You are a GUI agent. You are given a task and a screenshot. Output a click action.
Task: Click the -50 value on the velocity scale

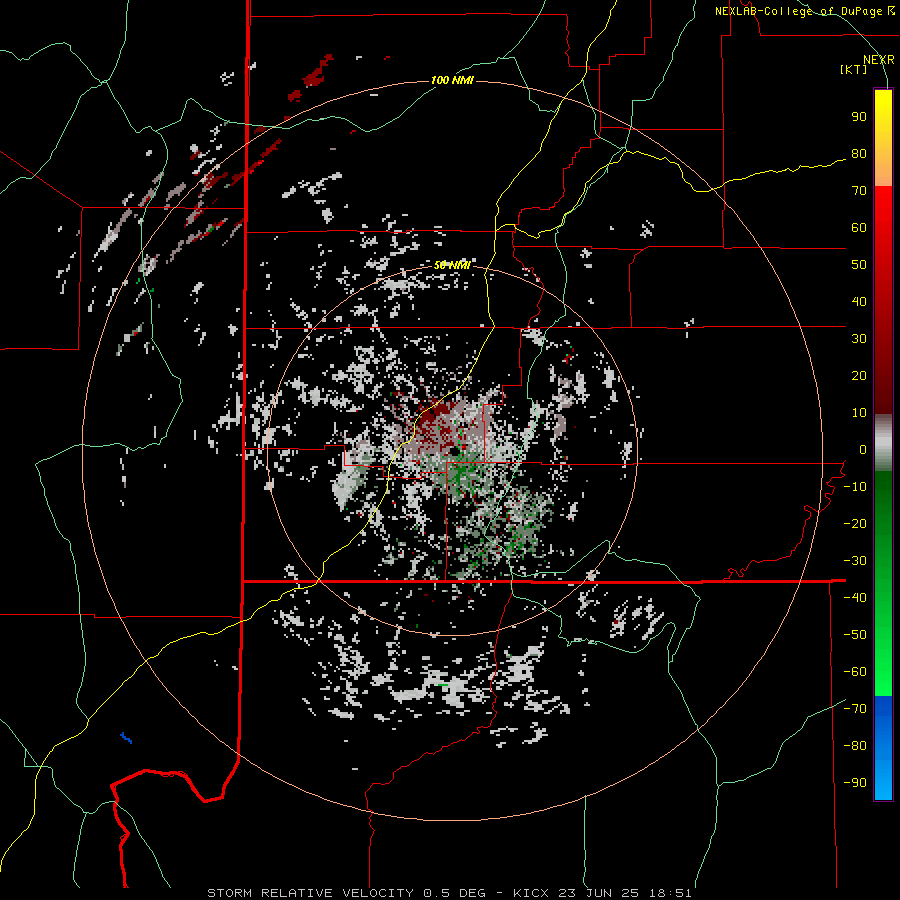click(855, 635)
